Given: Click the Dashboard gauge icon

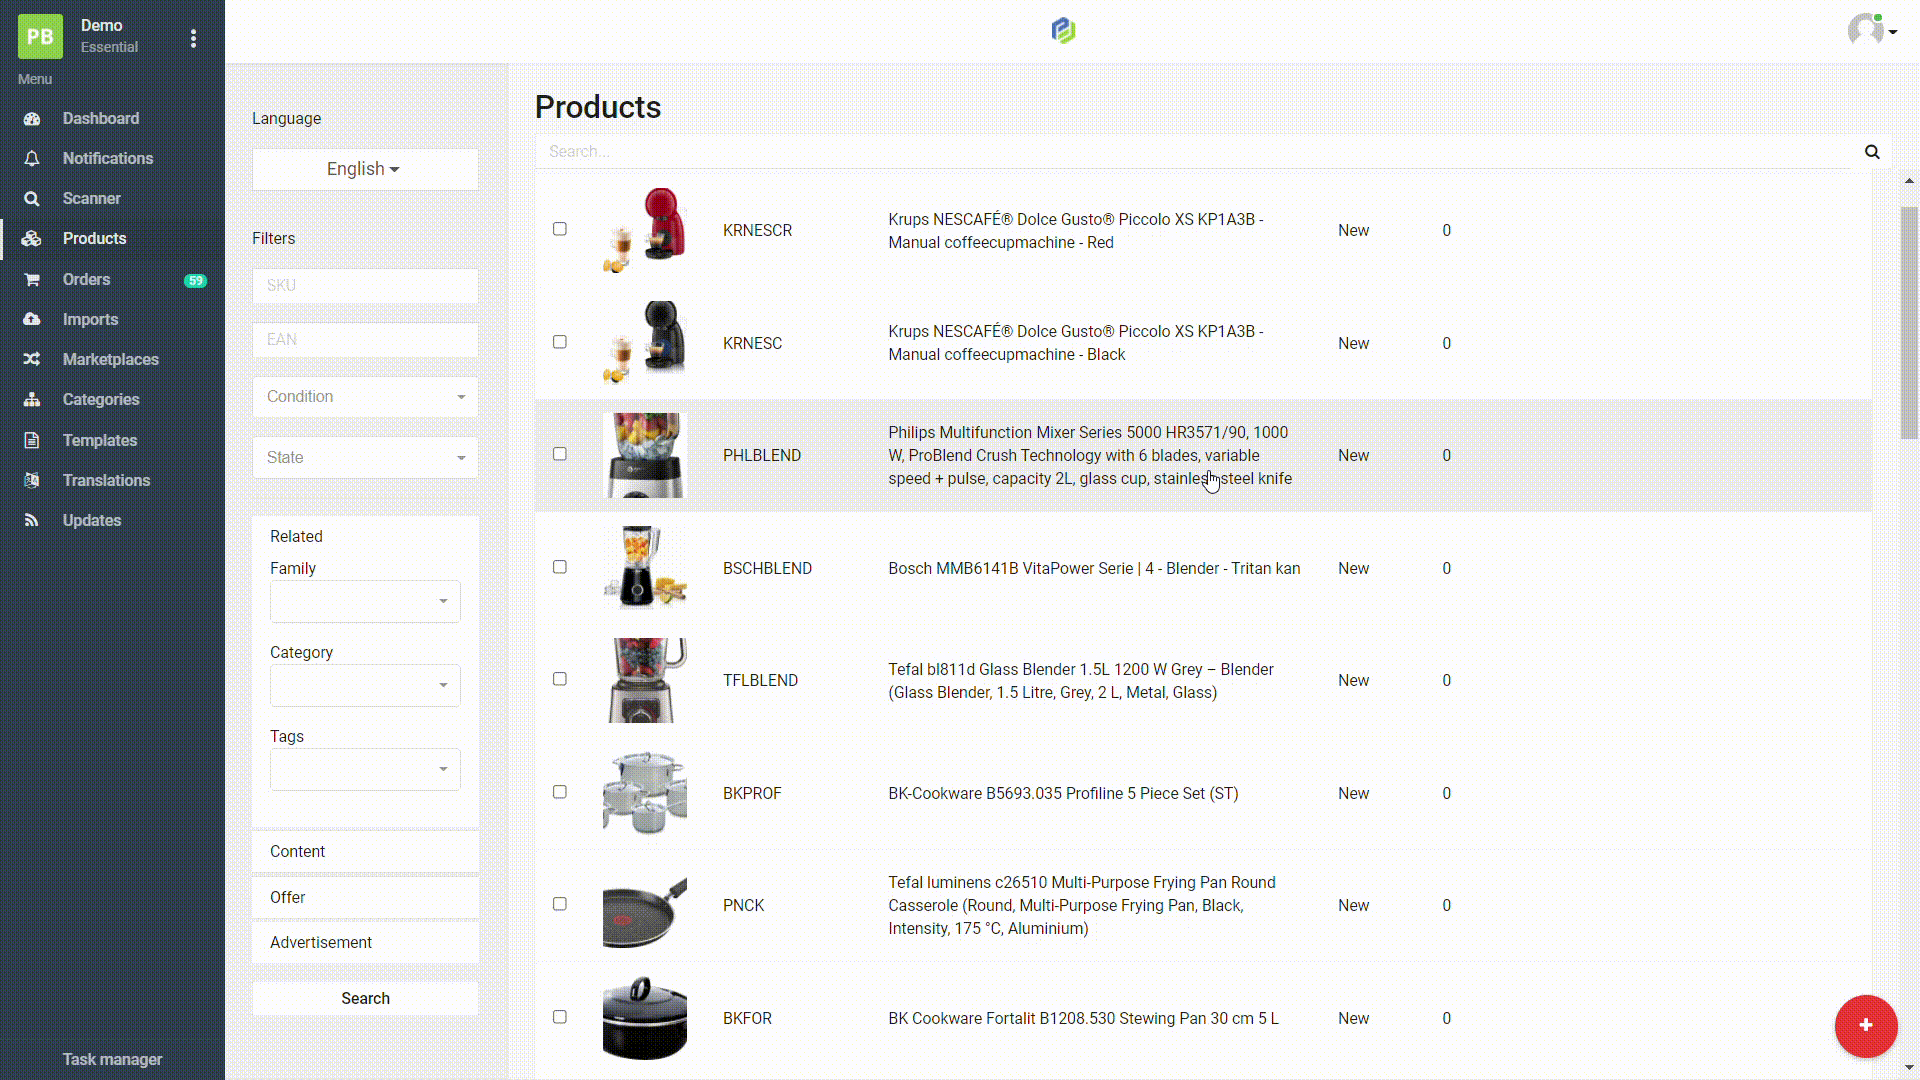Looking at the screenshot, I should point(32,119).
